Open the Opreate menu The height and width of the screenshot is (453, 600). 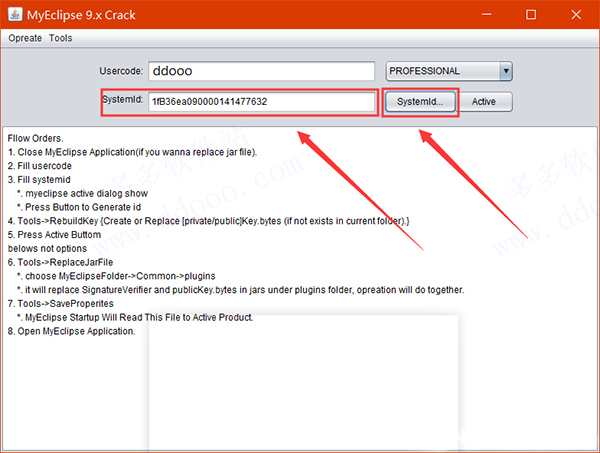pyautogui.click(x=25, y=38)
